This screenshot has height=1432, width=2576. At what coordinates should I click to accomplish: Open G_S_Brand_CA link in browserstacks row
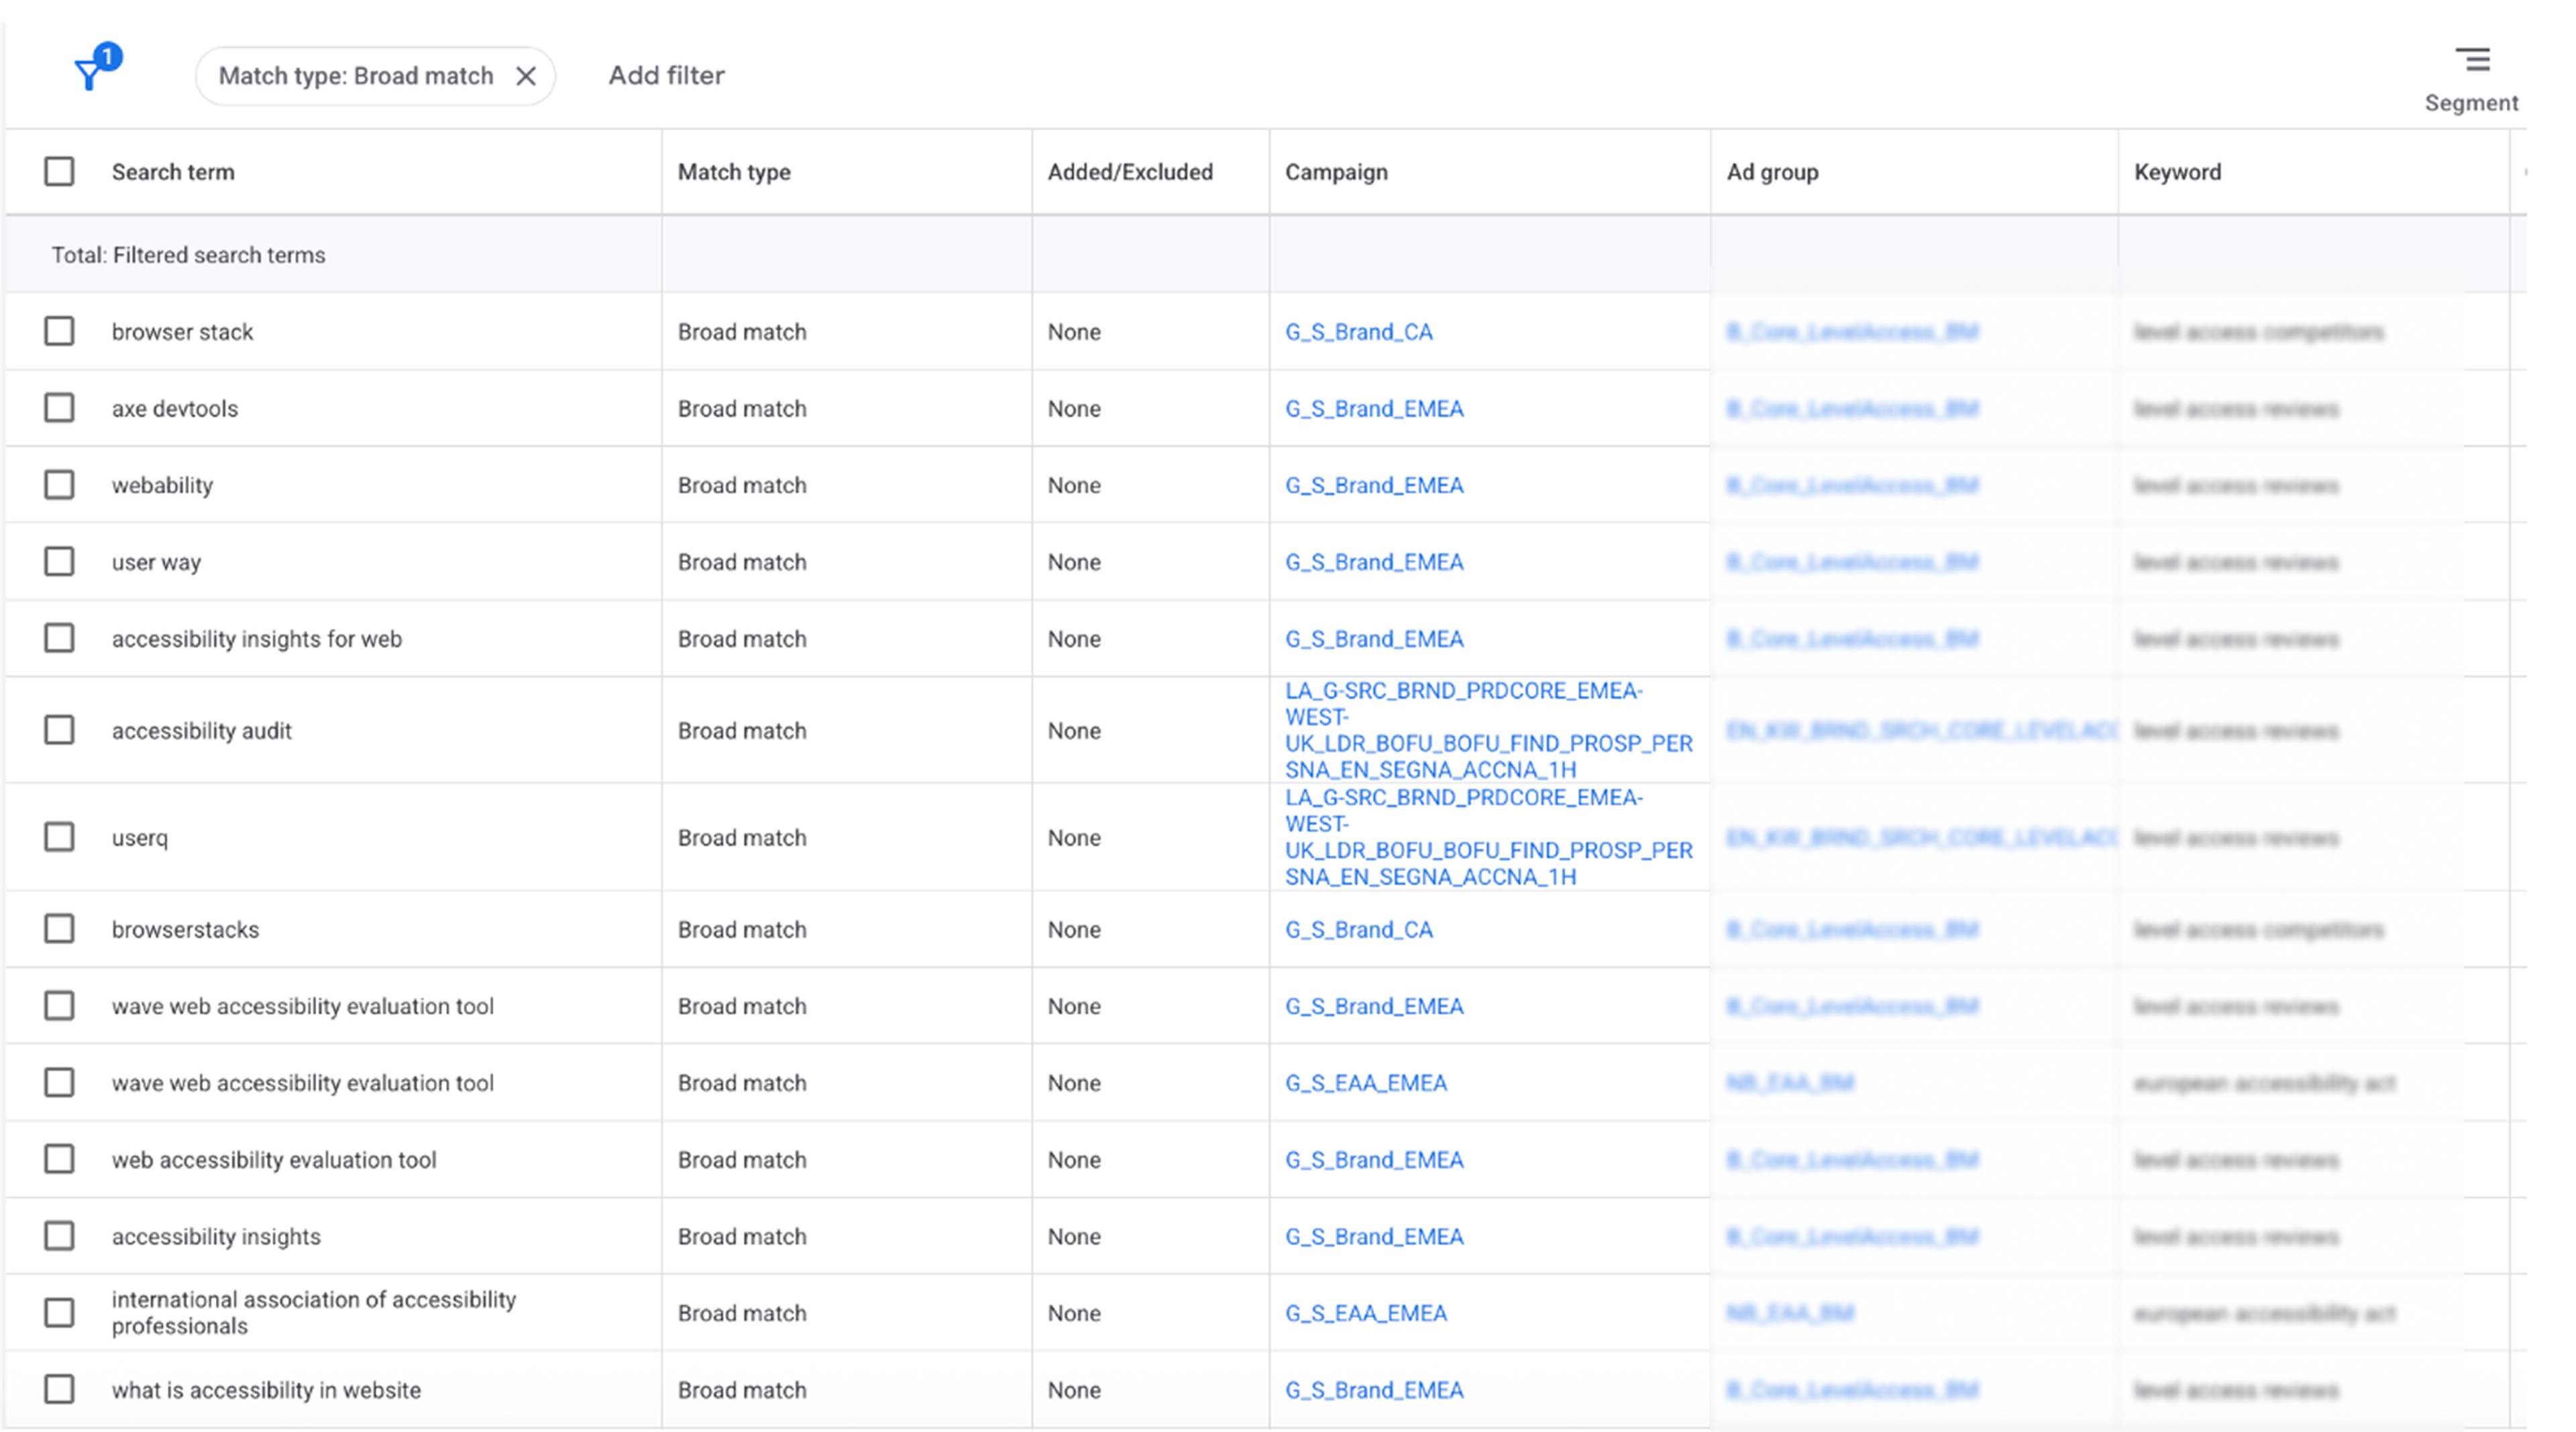[x=1358, y=930]
